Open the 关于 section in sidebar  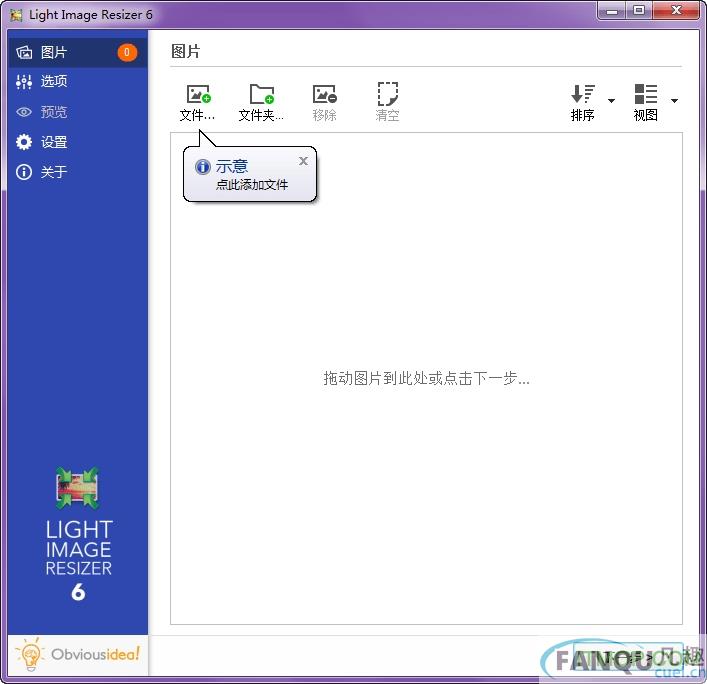(x=78, y=172)
